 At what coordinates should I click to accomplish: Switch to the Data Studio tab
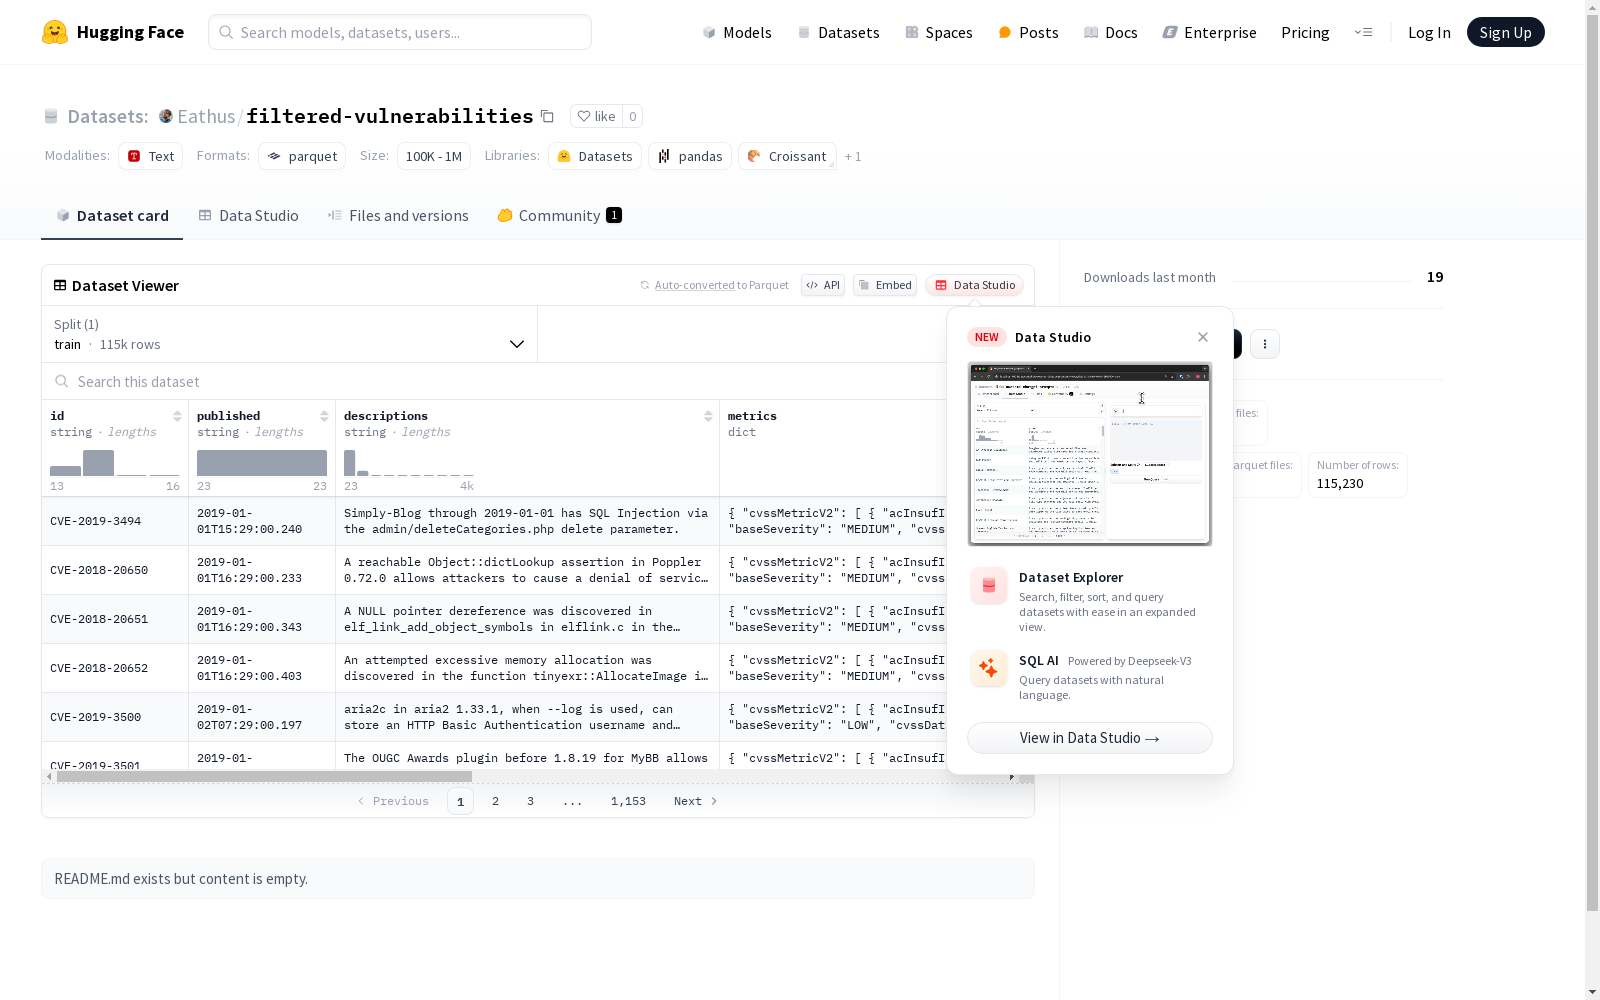249,215
